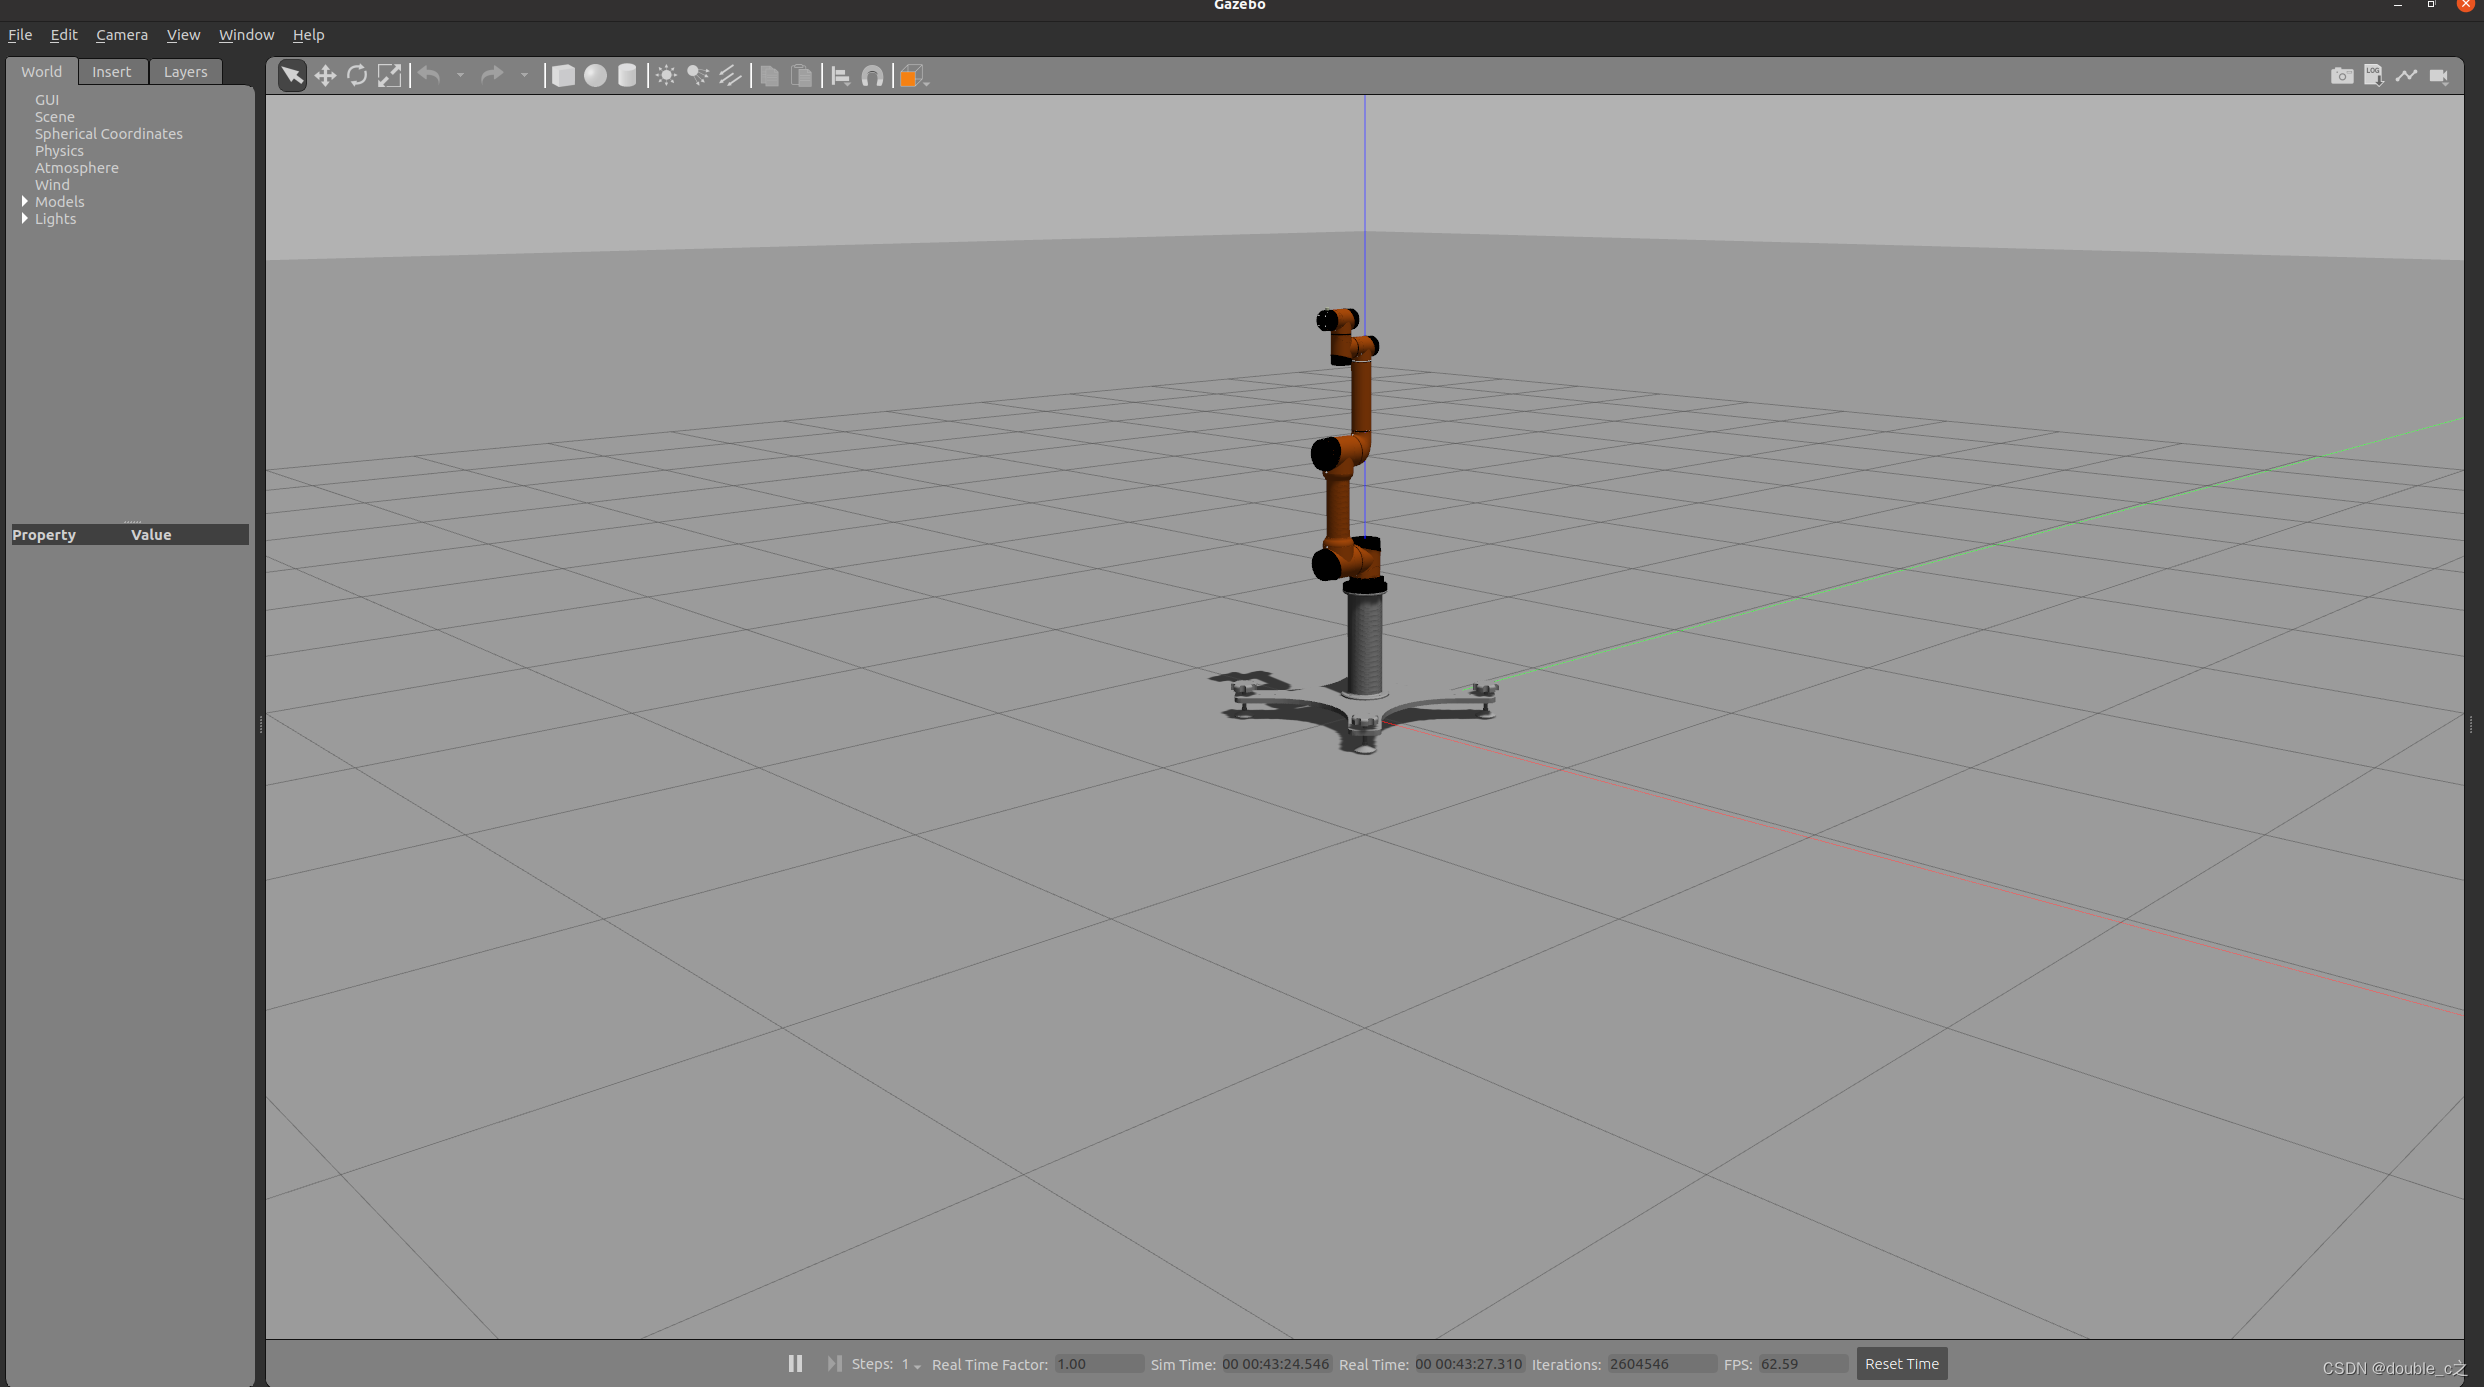The height and width of the screenshot is (1387, 2484).
Task: Switch to the Insert tab
Action: (112, 72)
